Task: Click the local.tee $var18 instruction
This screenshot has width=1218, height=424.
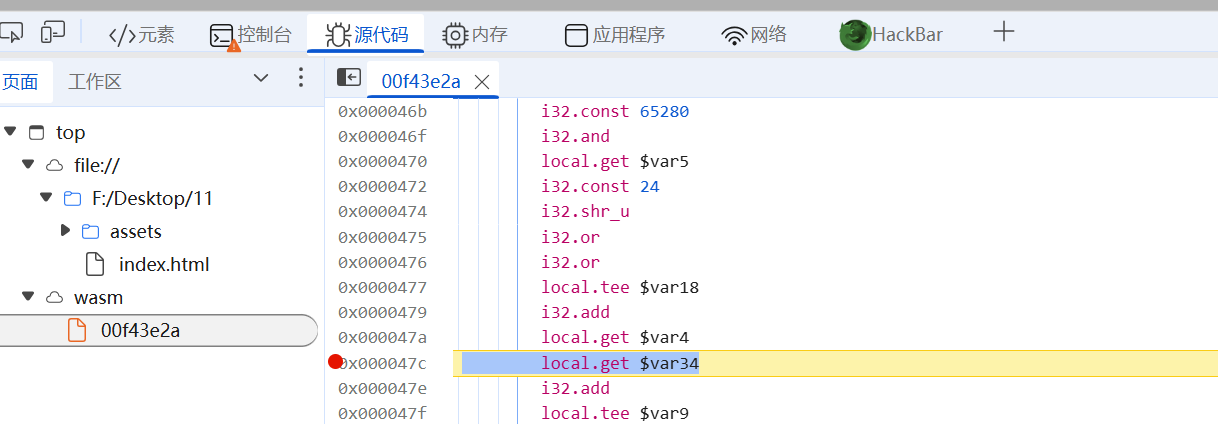Action: coord(620,287)
